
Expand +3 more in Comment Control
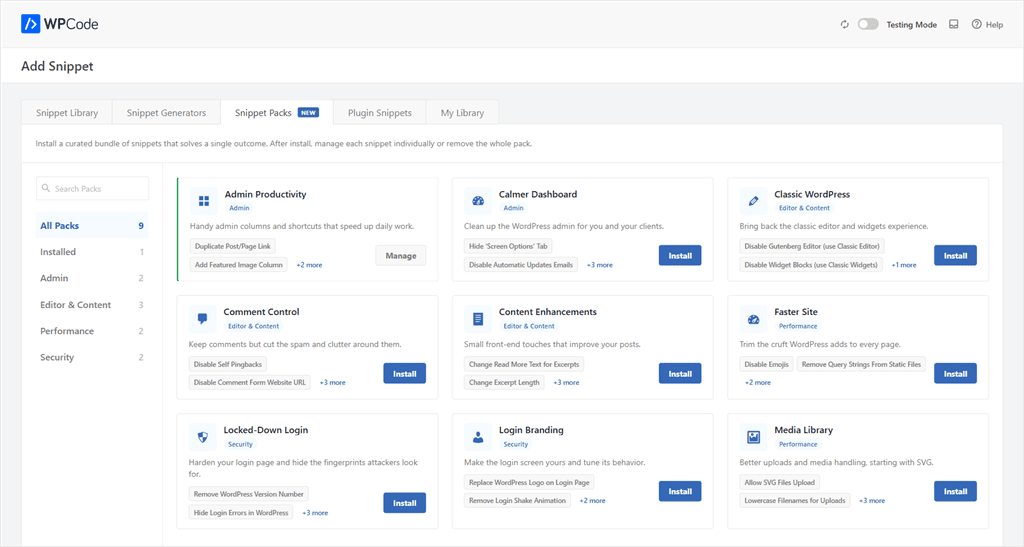click(x=332, y=383)
